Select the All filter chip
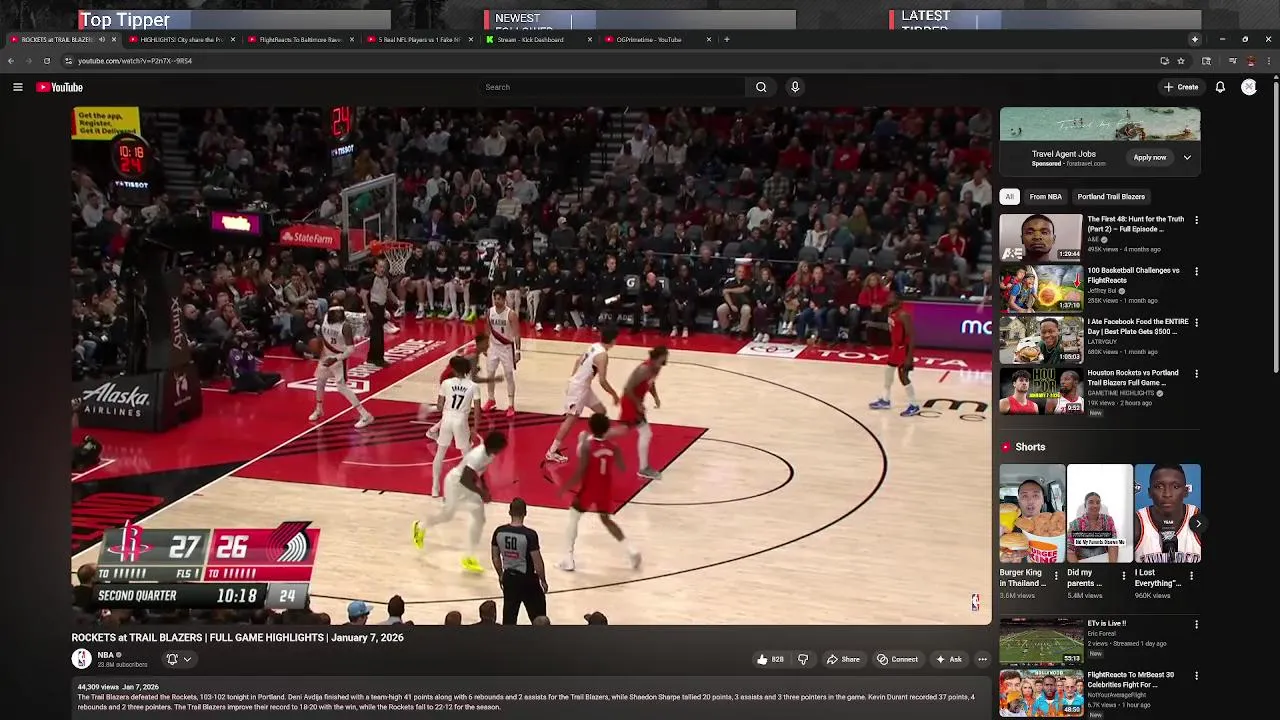 click(x=1009, y=197)
